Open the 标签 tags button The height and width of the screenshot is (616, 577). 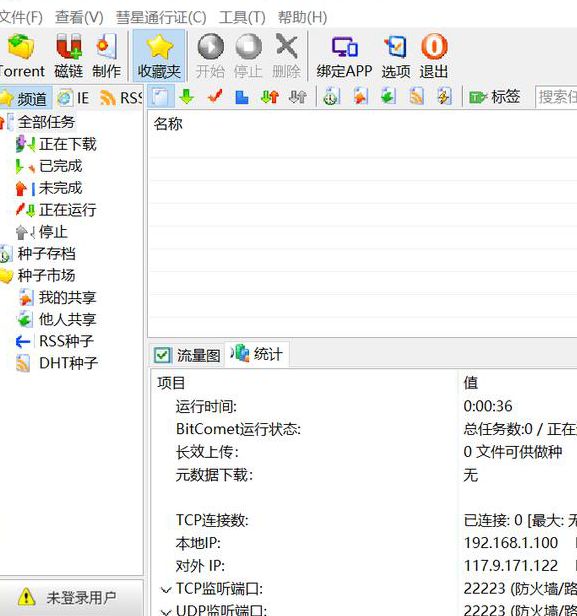coord(495,97)
